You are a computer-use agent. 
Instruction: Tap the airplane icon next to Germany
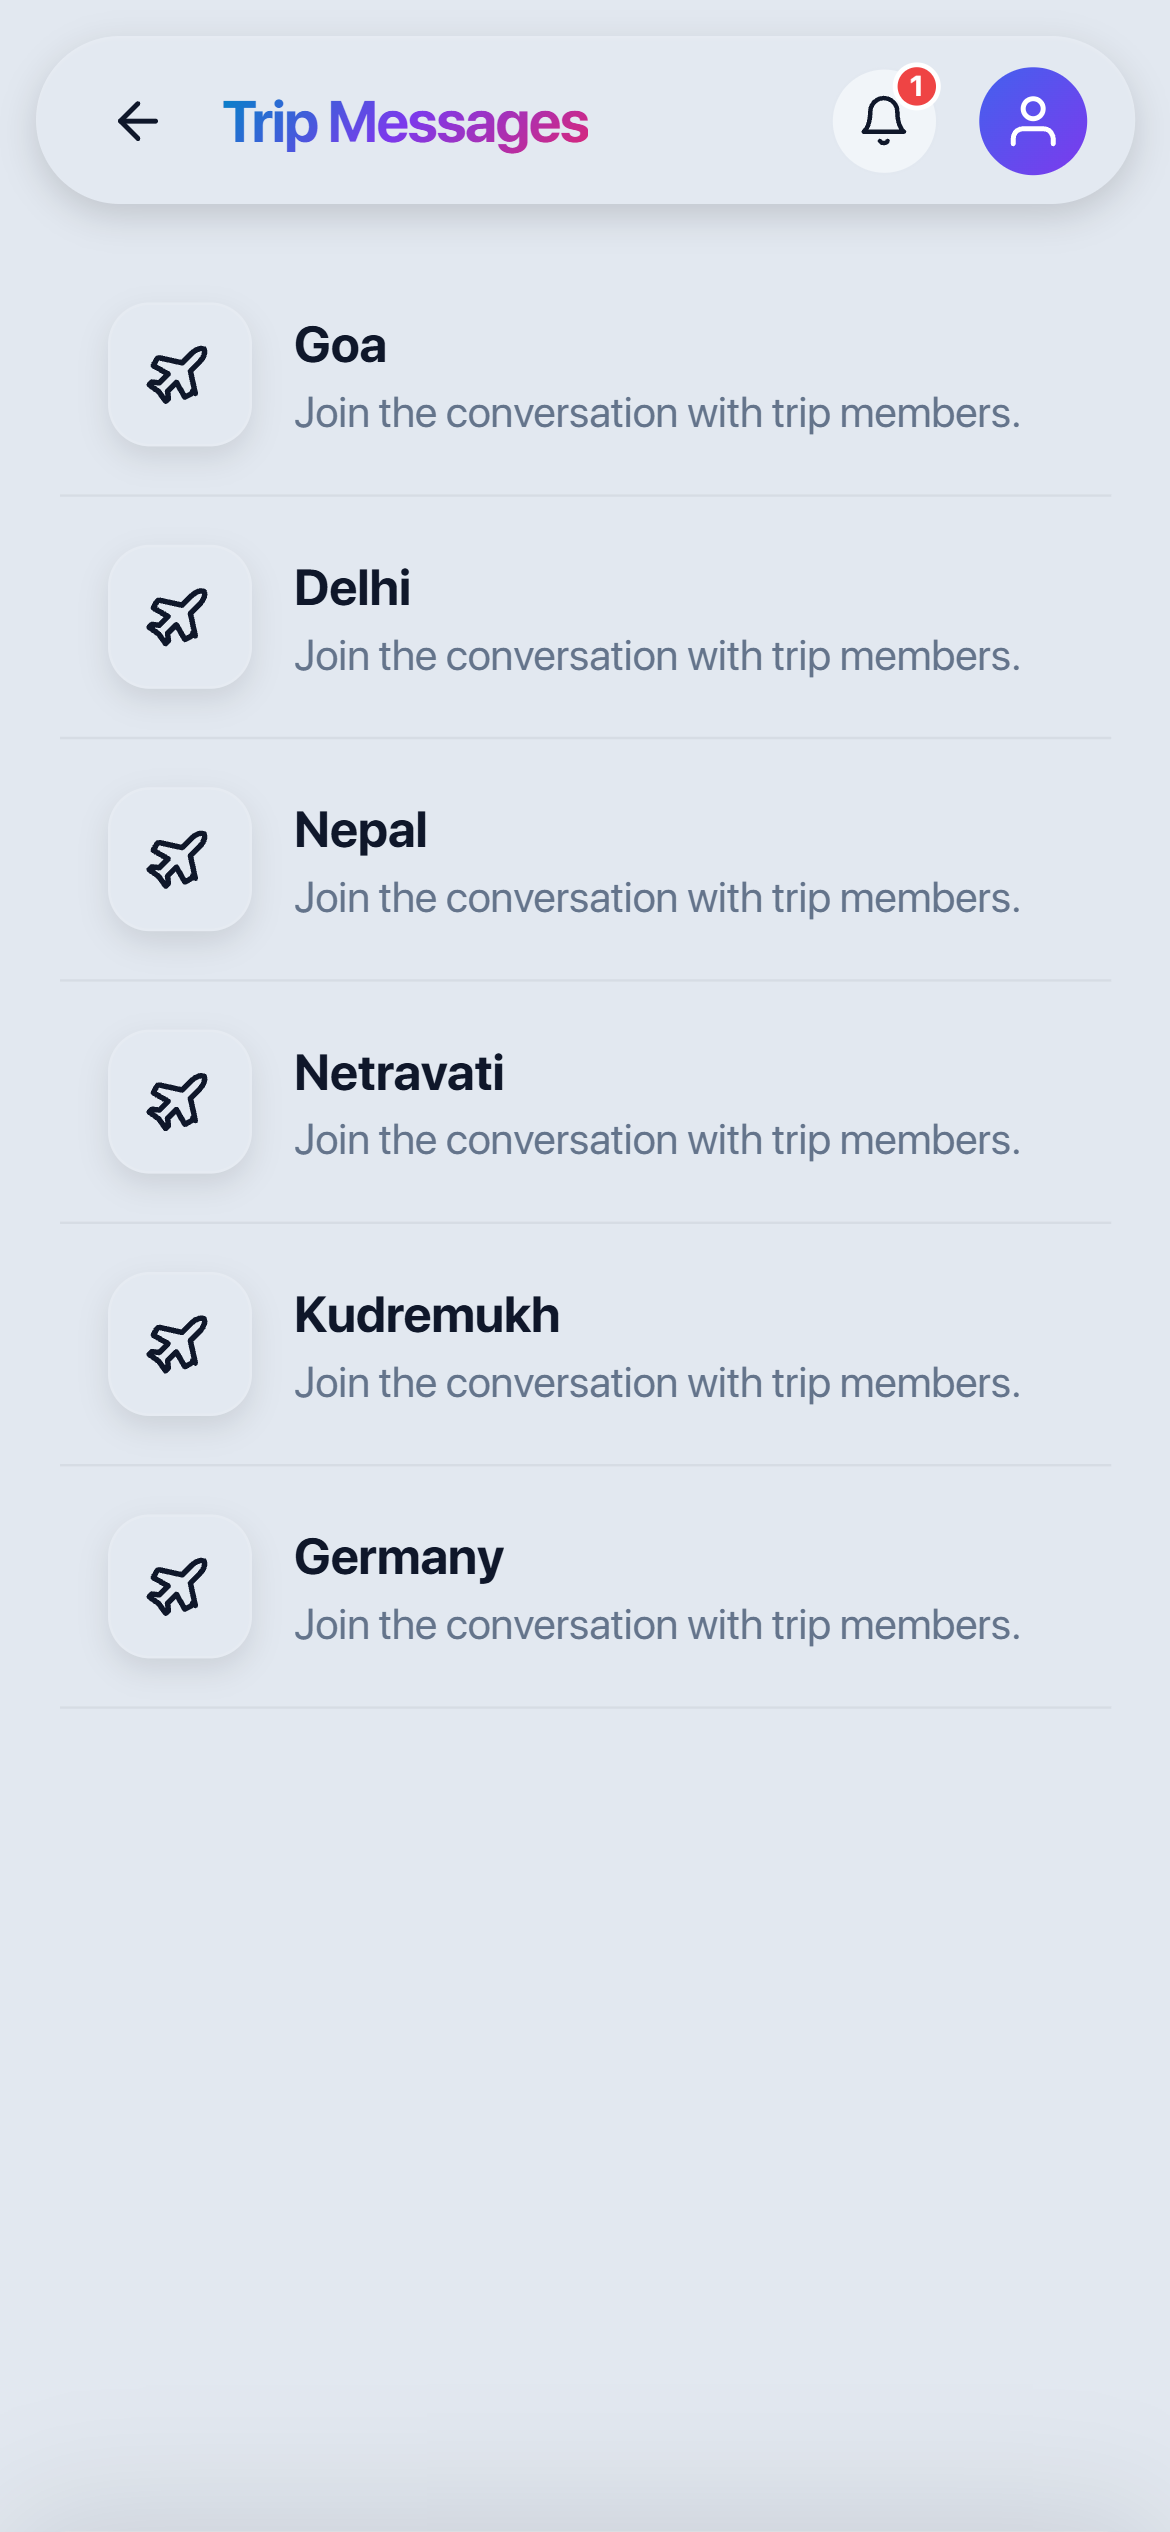tap(180, 1586)
